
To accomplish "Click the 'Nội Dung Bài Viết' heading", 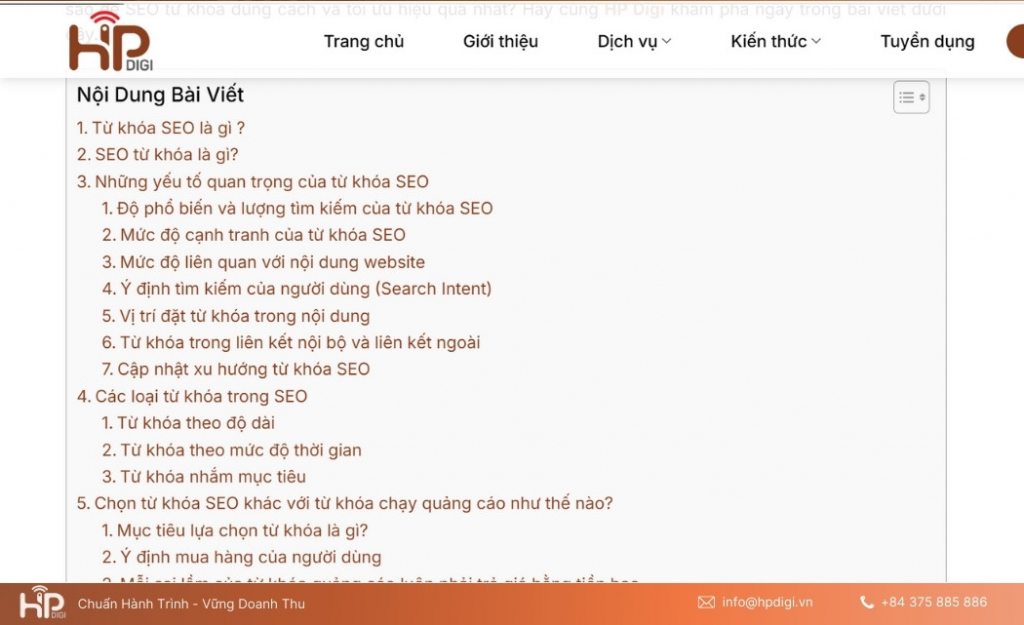I will point(160,95).
